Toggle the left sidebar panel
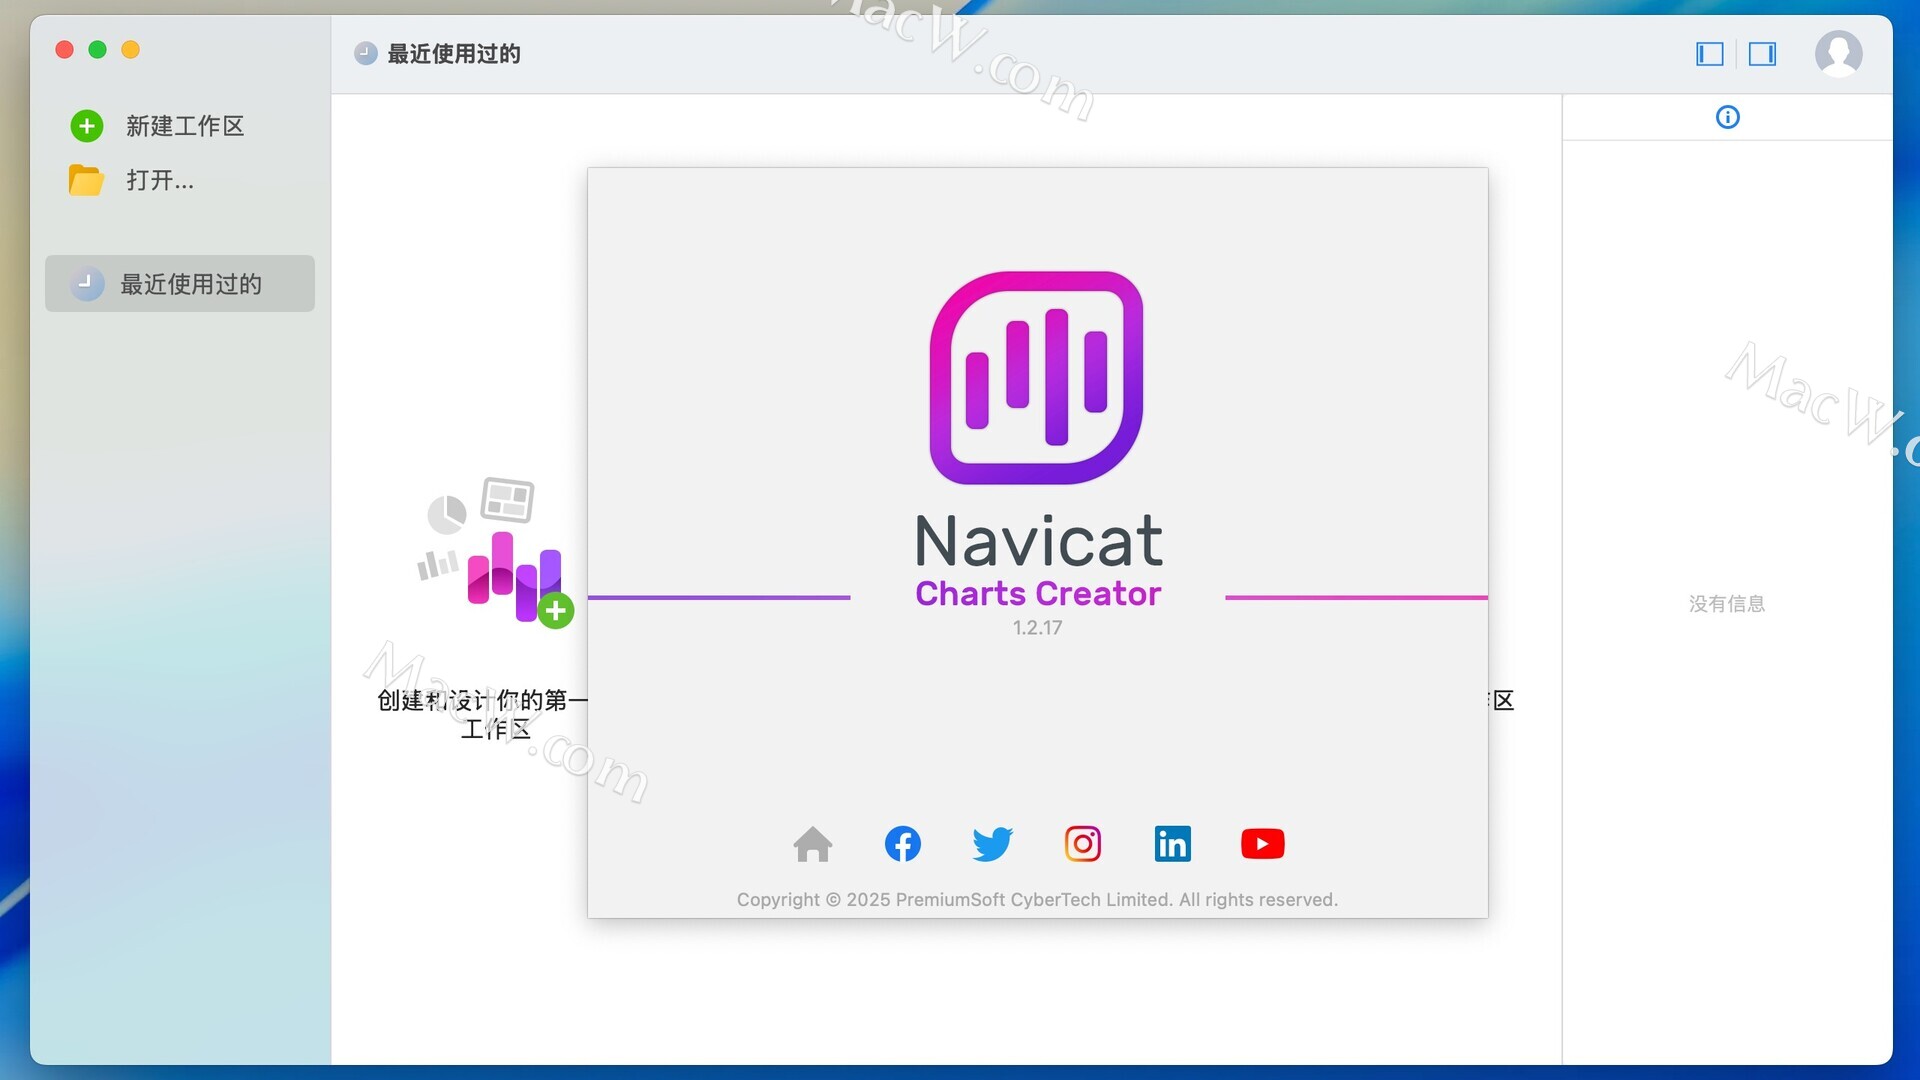1920x1080 pixels. pos(1710,54)
